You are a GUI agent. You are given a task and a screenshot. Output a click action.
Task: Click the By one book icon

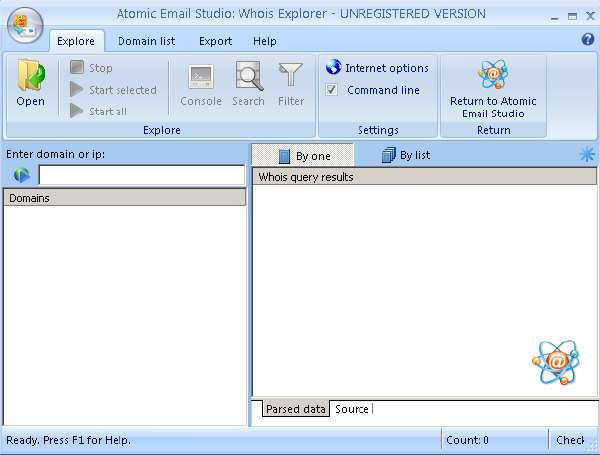click(x=284, y=156)
